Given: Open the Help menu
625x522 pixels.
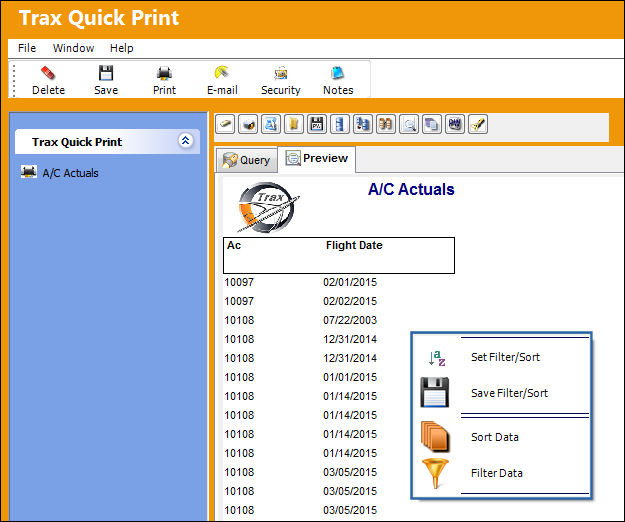Looking at the screenshot, I should tap(122, 48).
